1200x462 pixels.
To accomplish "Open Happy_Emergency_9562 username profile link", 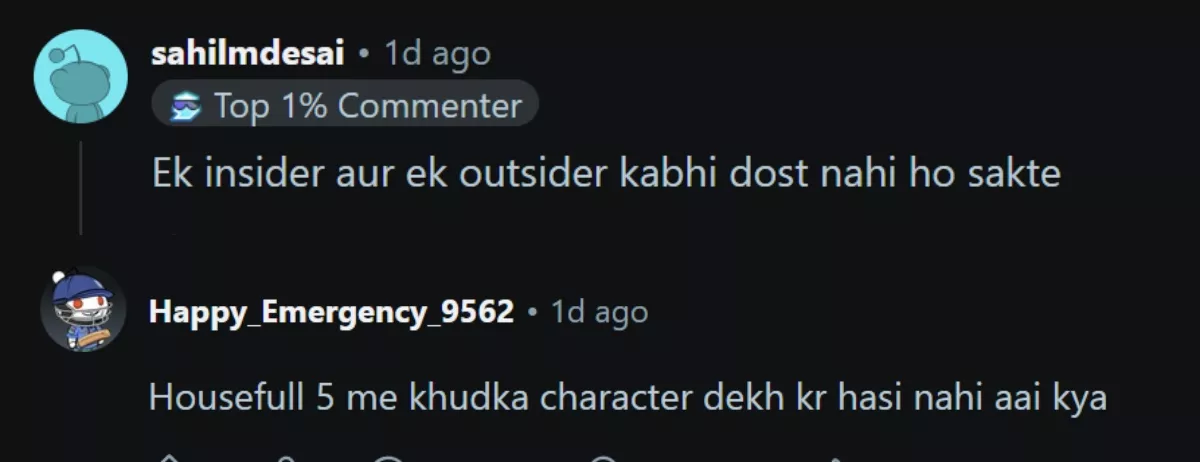I will tap(331, 313).
